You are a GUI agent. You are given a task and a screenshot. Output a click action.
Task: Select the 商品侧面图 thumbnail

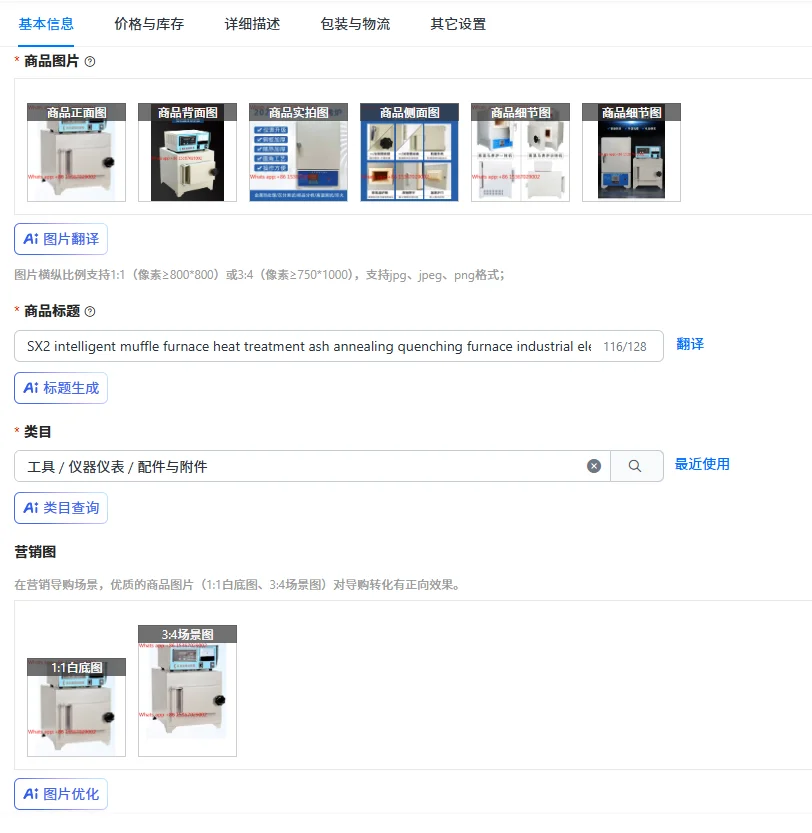(x=409, y=152)
